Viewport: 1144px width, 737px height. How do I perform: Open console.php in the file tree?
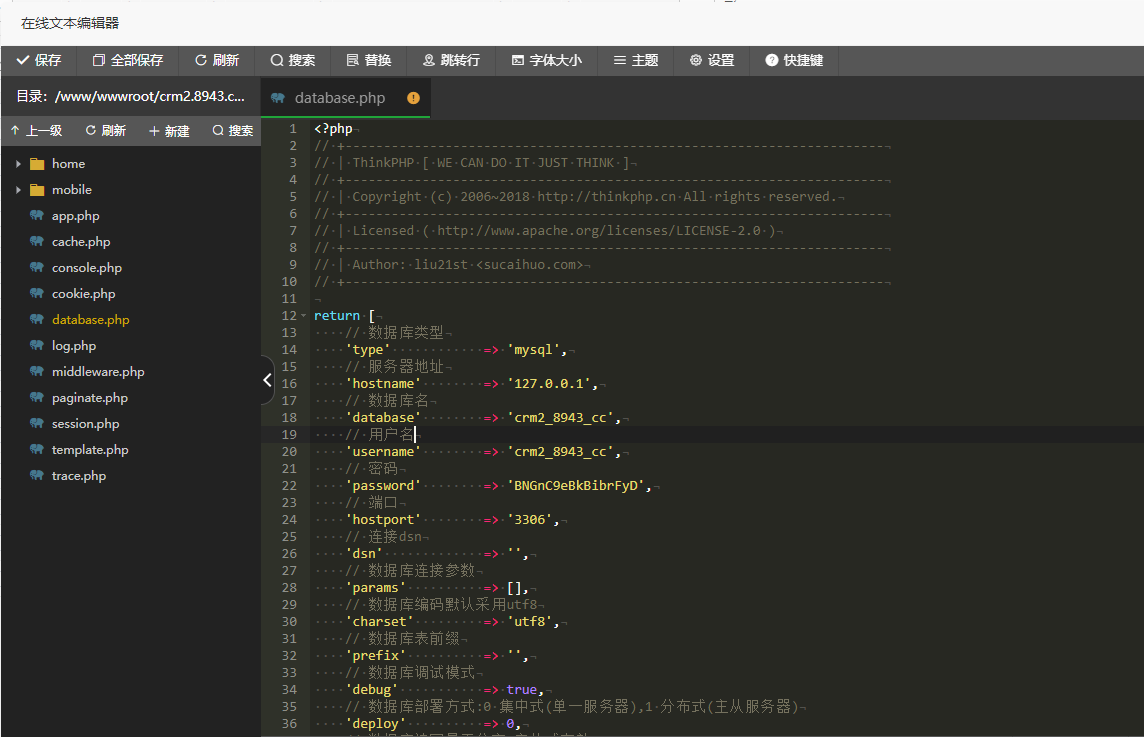tap(87, 268)
